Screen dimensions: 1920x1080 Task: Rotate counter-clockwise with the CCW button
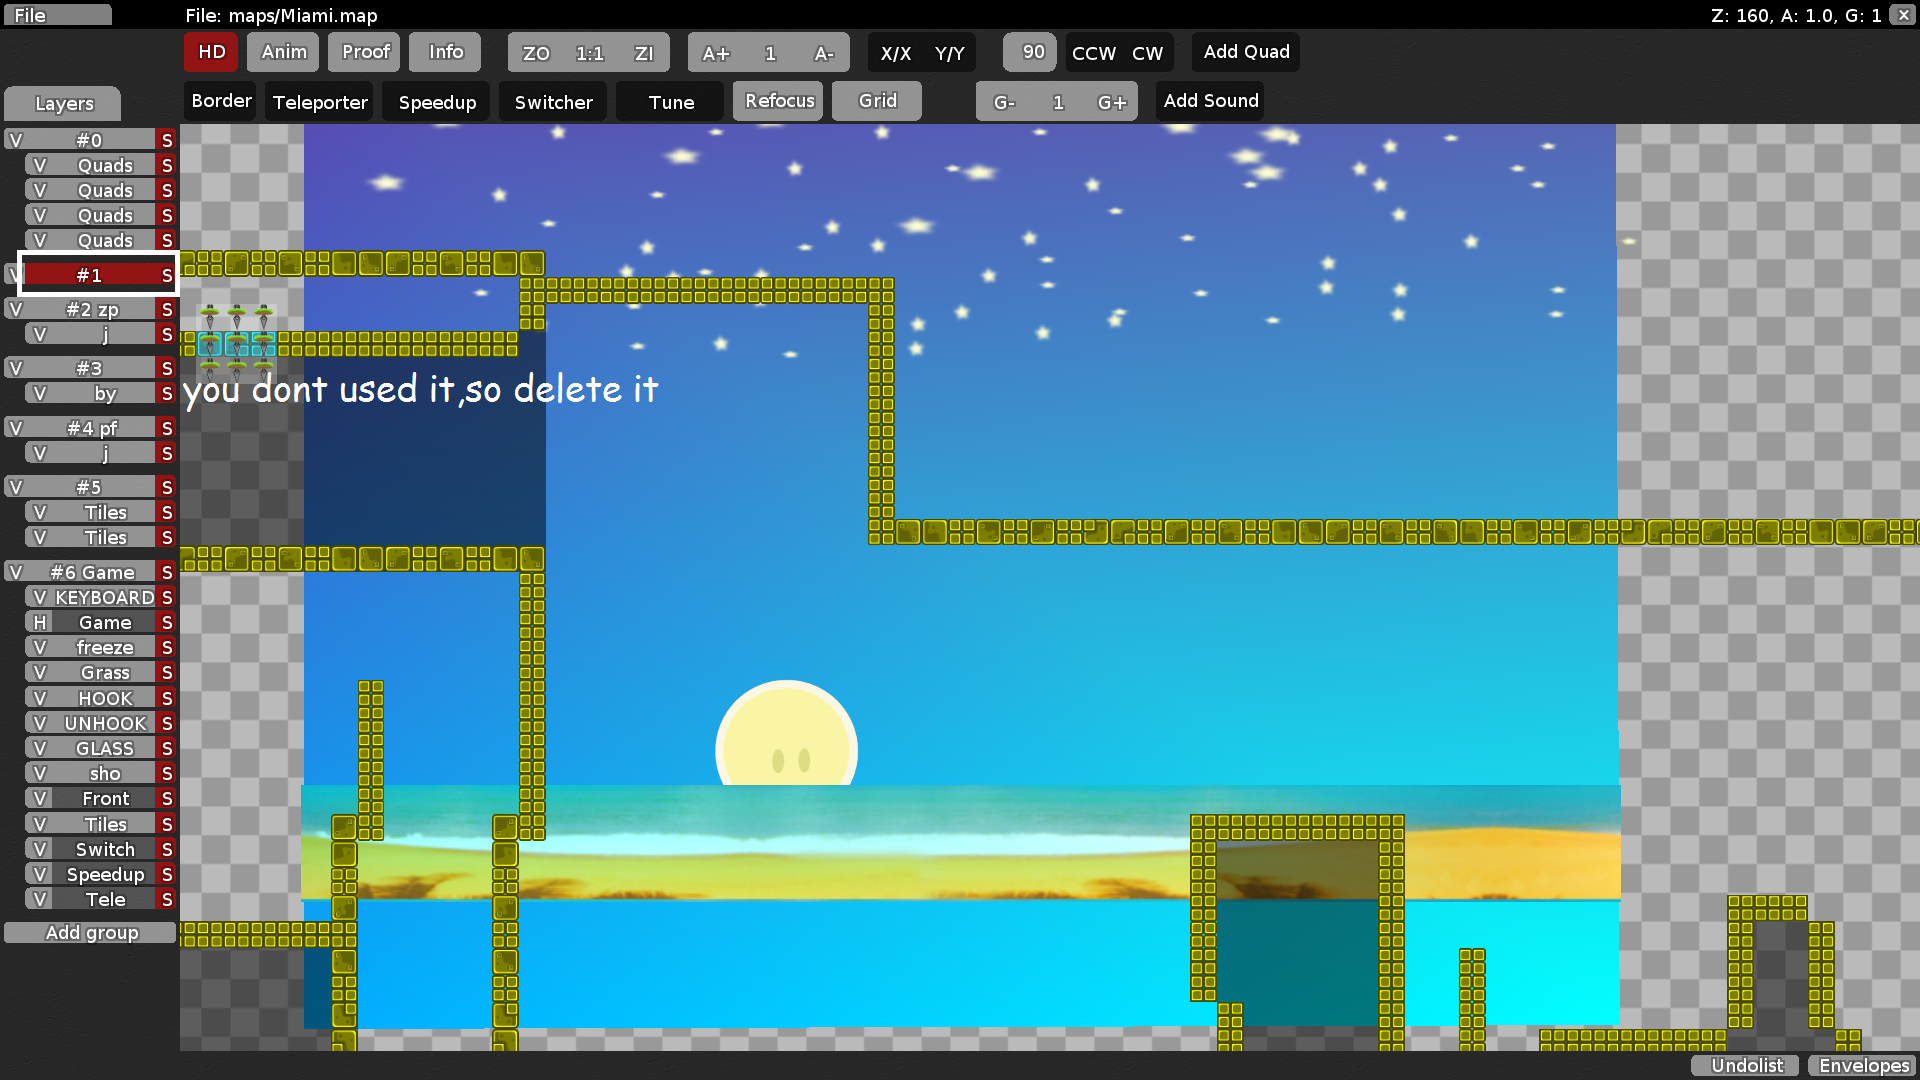(x=1093, y=53)
